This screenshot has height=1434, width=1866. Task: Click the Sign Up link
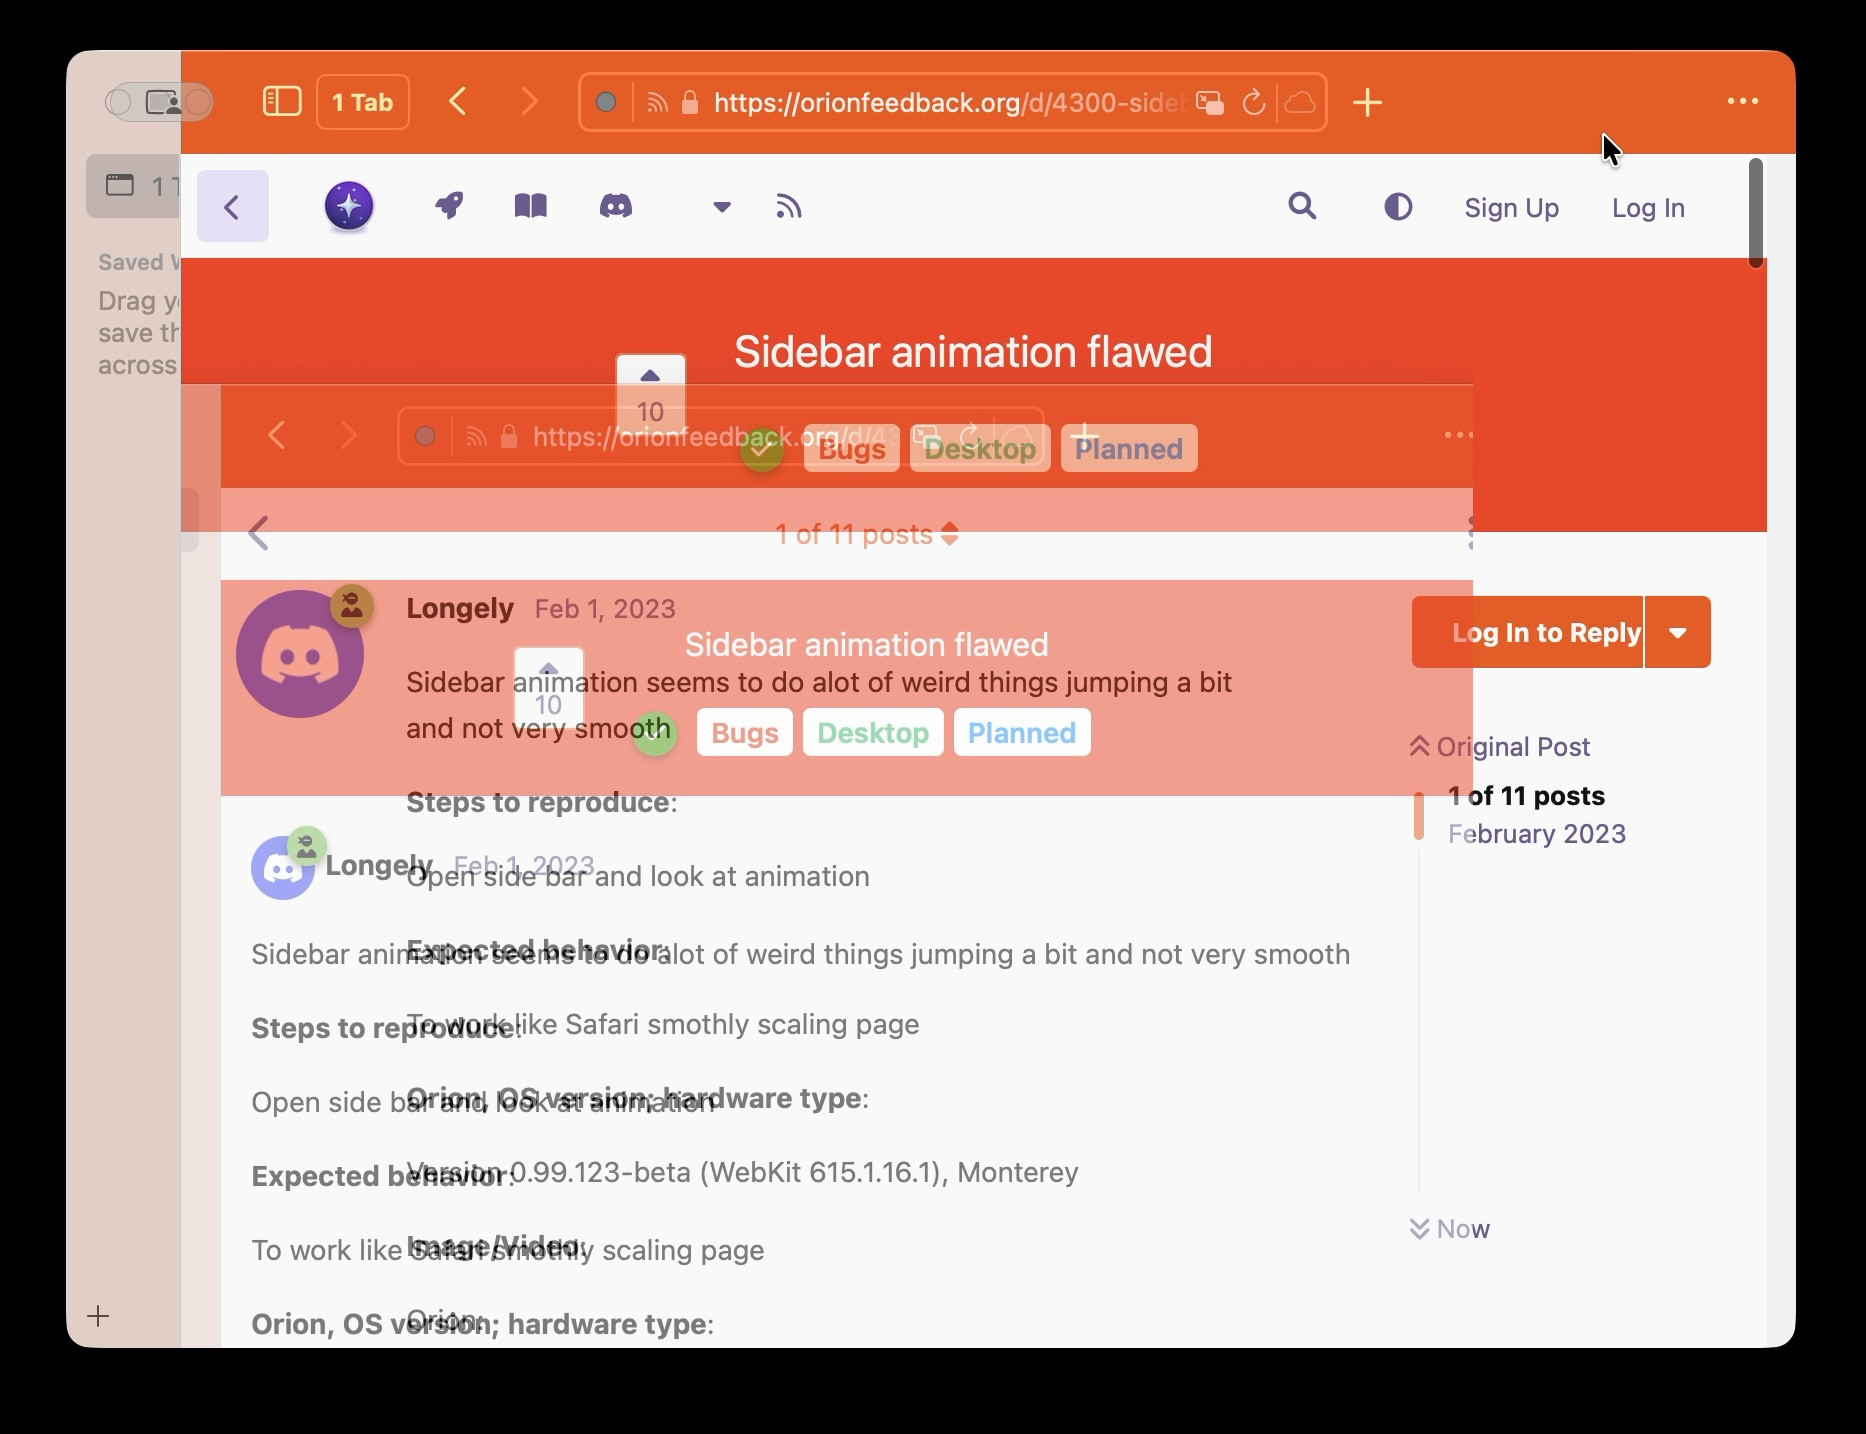pos(1511,208)
